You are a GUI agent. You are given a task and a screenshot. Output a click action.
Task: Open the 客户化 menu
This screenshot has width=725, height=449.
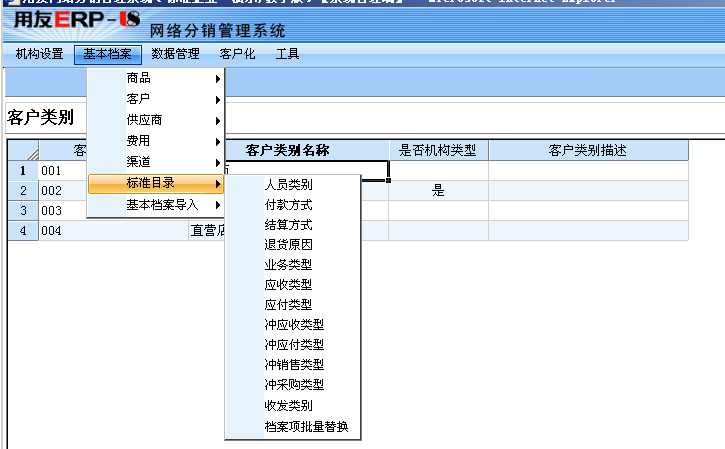(x=237, y=54)
